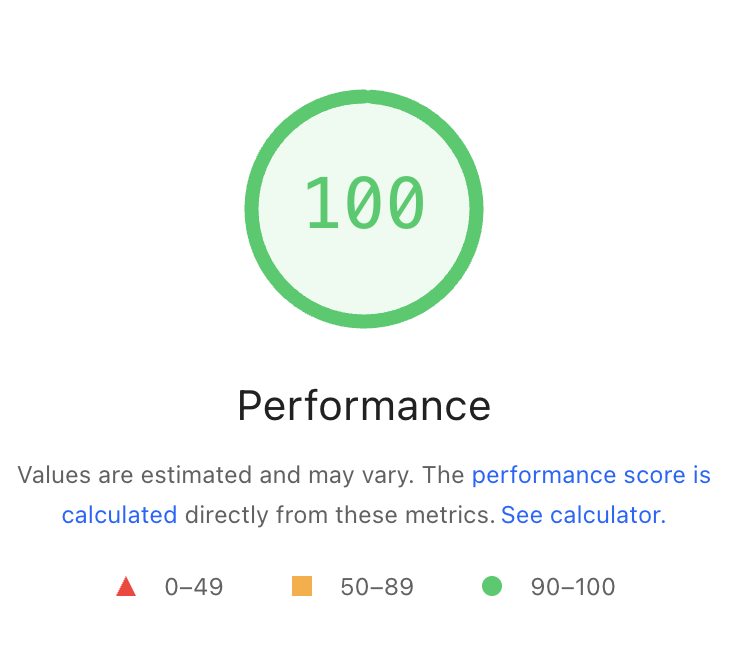Click the Performance category heading

tap(364, 406)
